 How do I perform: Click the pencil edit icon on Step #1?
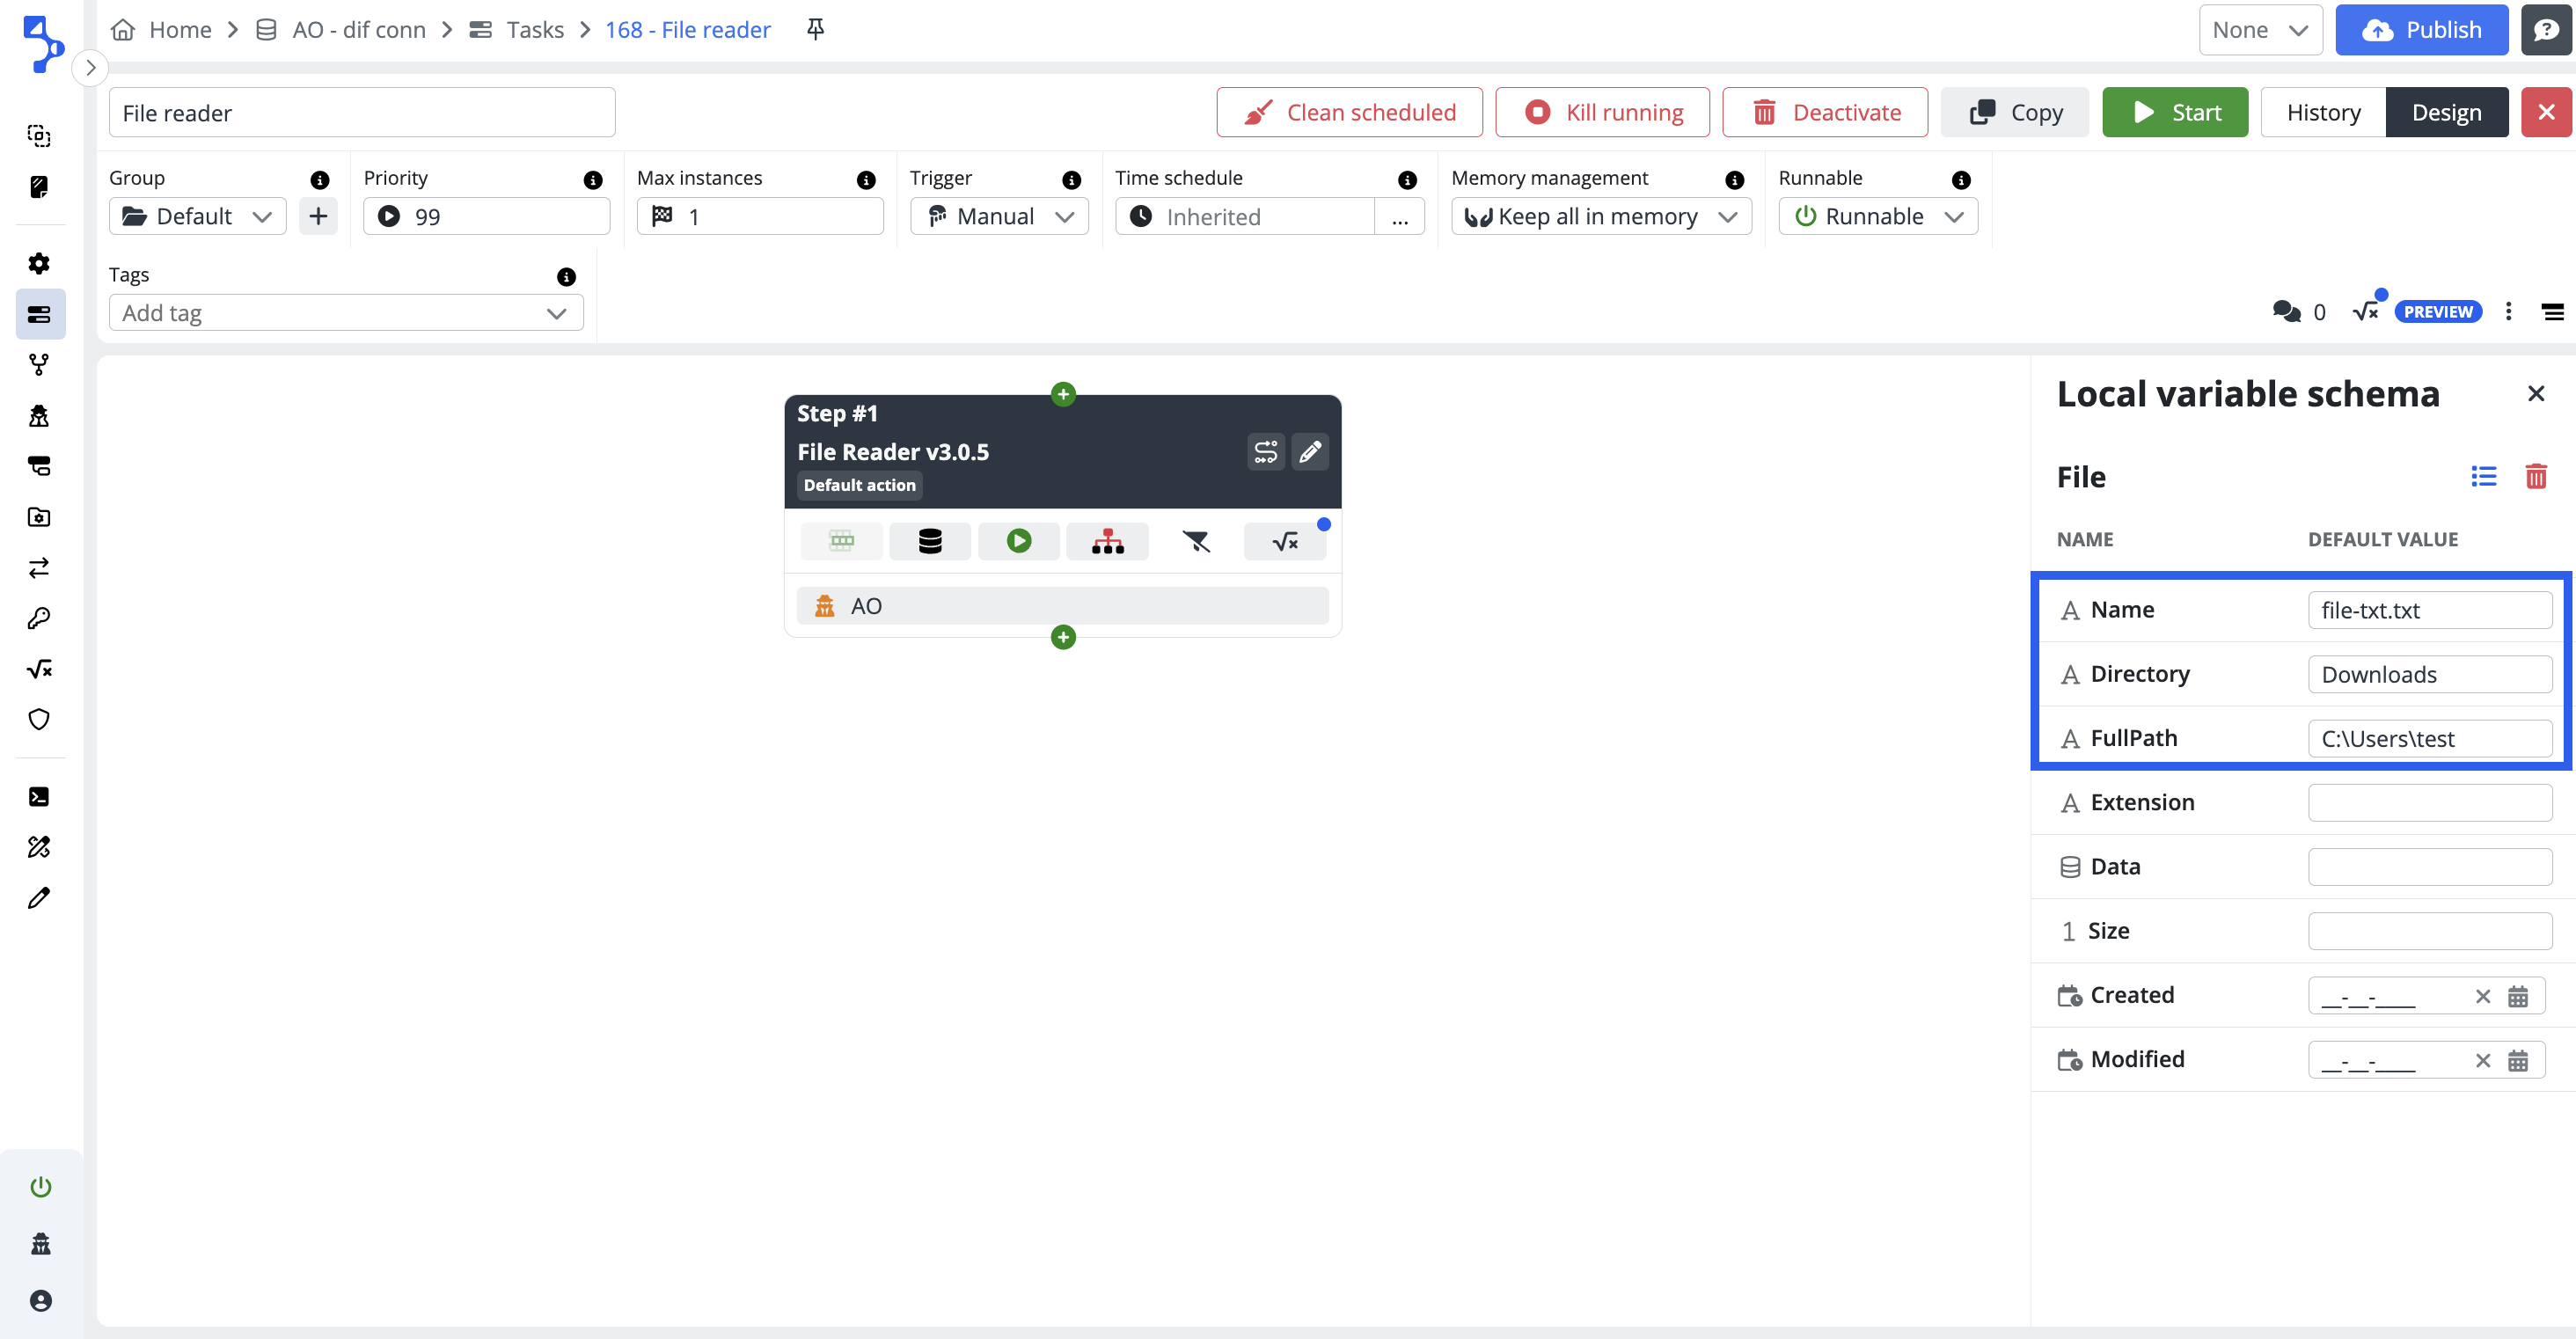(1309, 452)
